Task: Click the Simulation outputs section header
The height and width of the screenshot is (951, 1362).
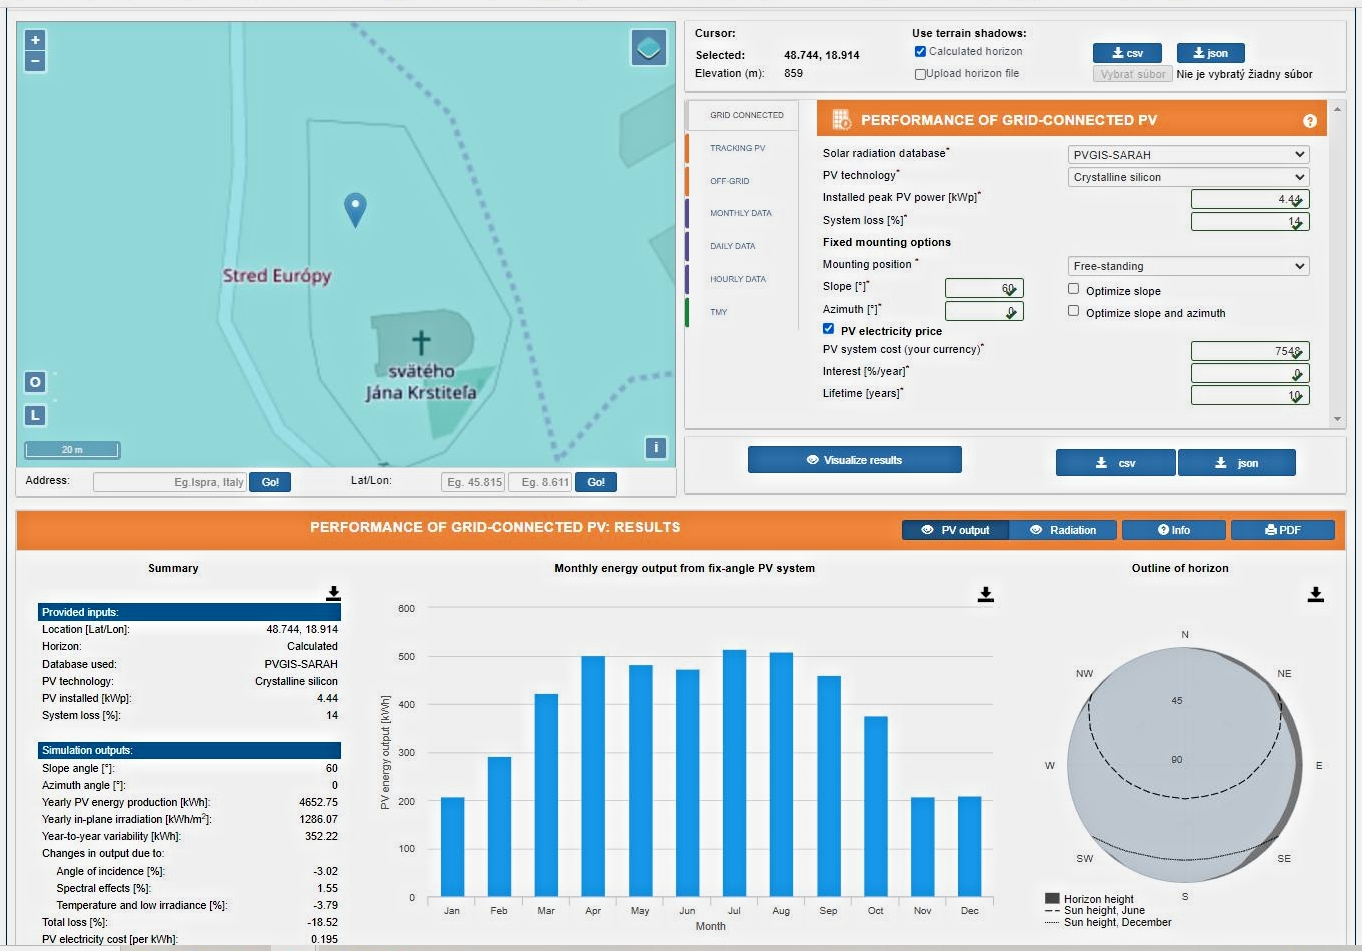Action: pos(189,750)
